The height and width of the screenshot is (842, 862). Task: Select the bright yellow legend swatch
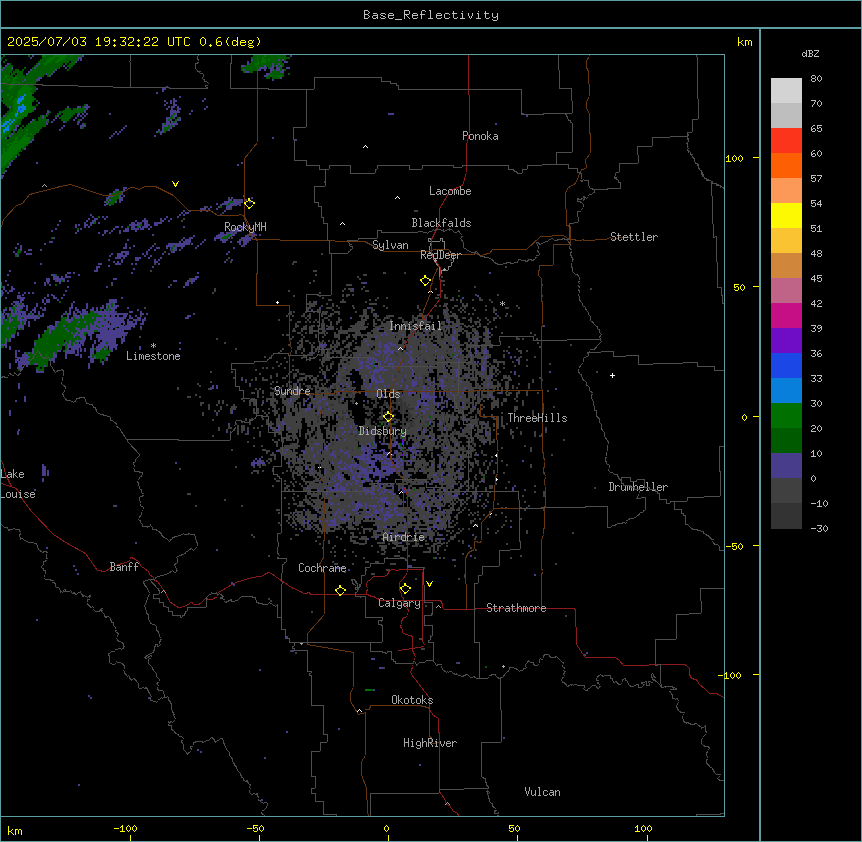[x=786, y=215]
